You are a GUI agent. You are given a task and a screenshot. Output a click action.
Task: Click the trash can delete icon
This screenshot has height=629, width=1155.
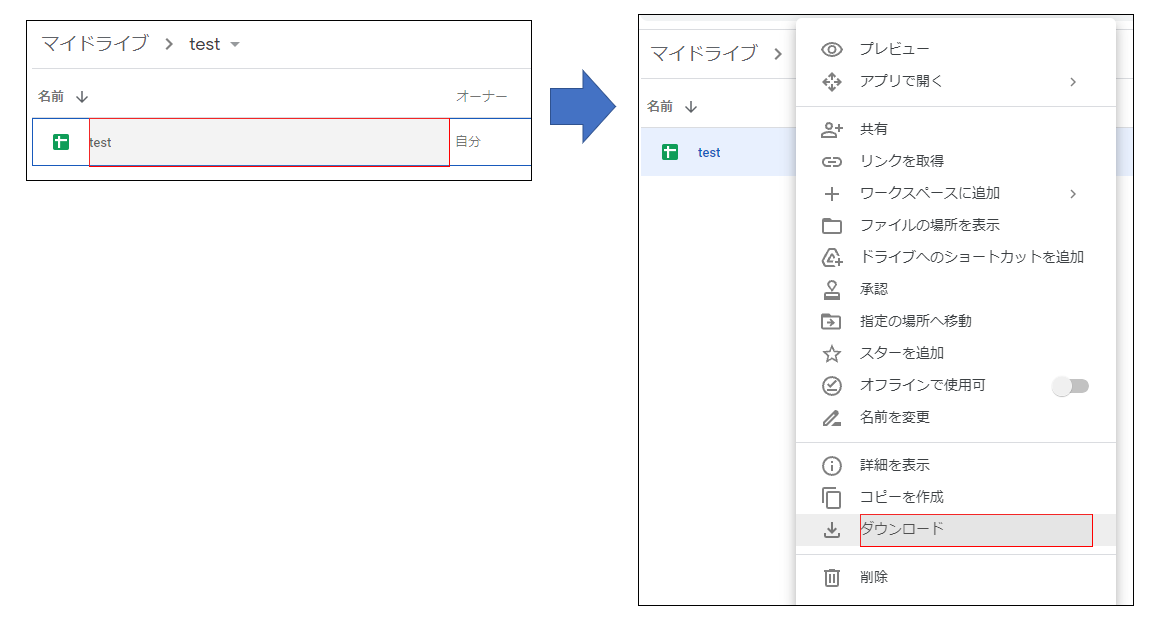tap(831, 577)
